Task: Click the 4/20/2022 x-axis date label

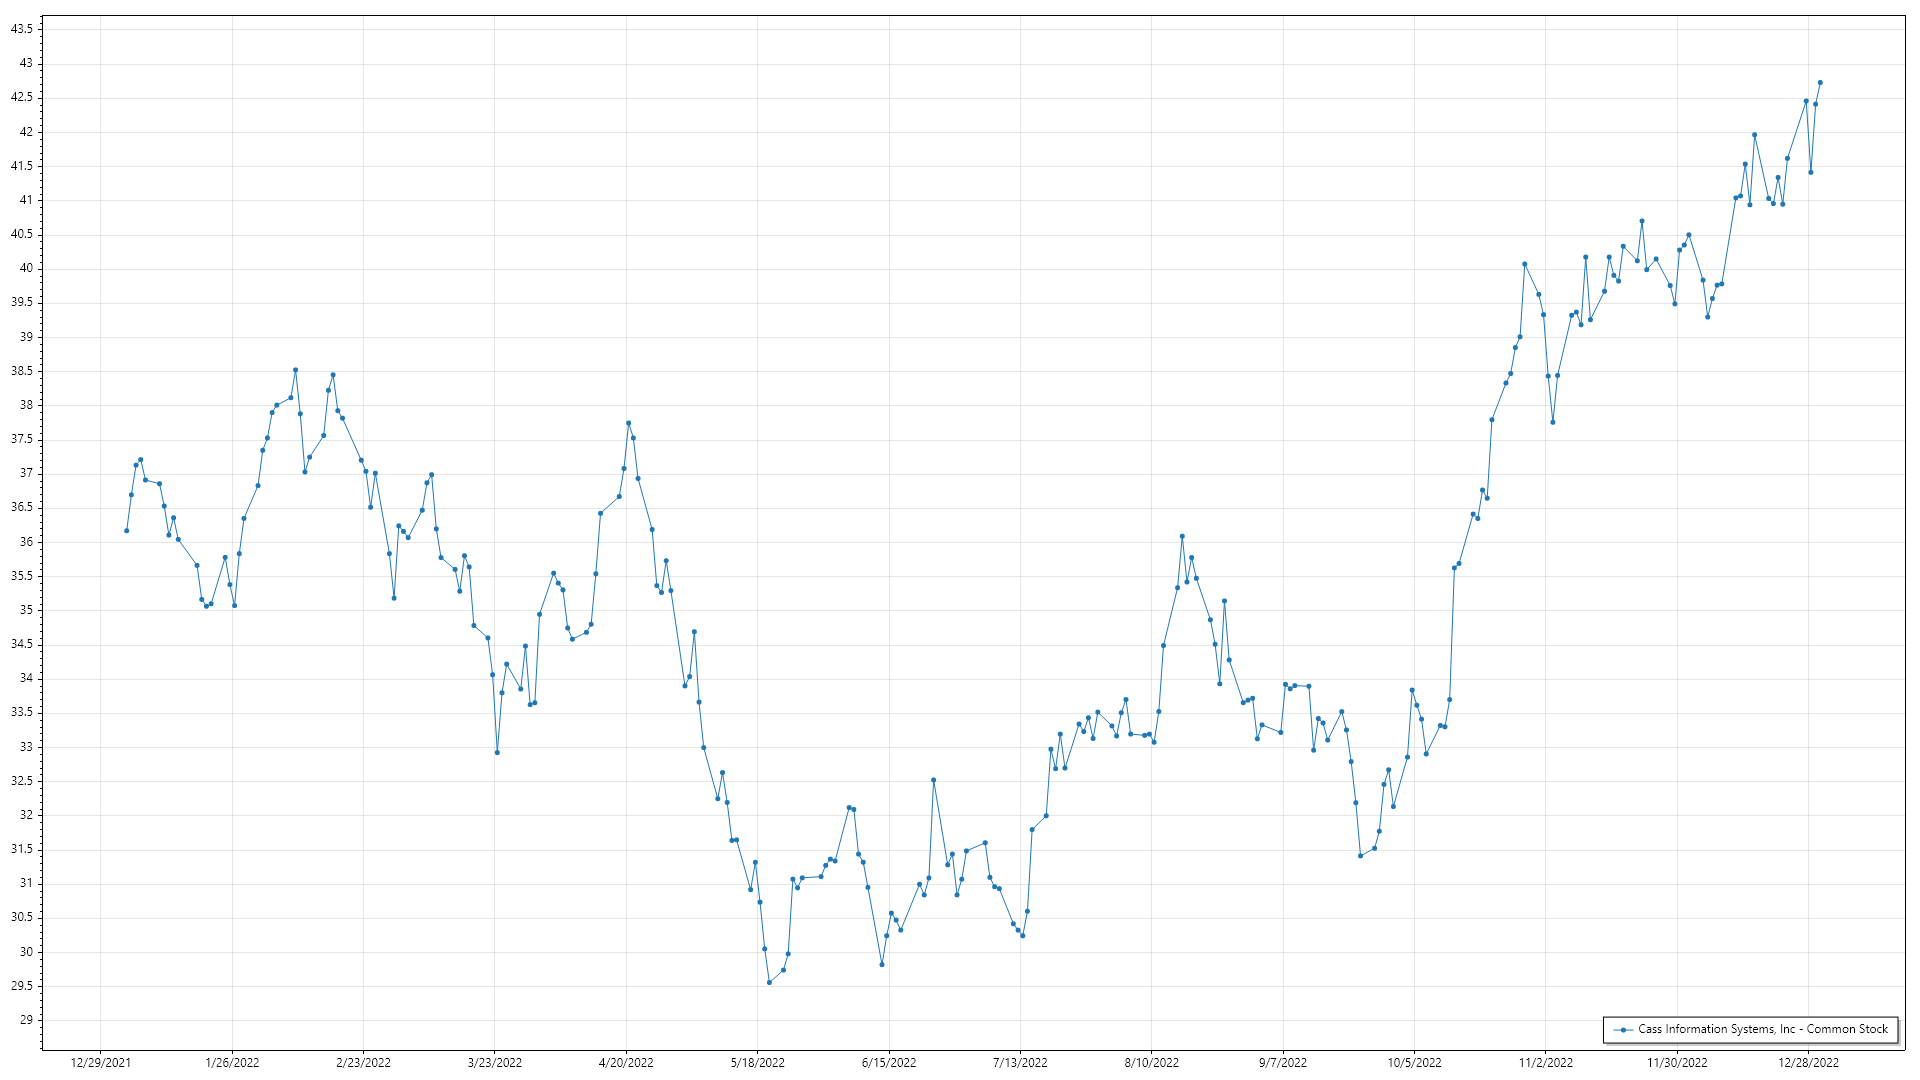Action: [x=626, y=1062]
